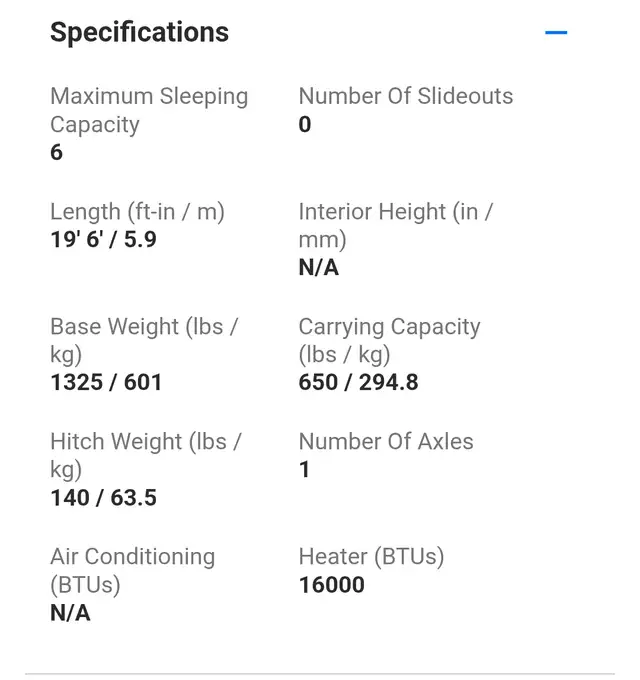Image resolution: width=640 pixels, height=680 pixels.
Task: Click the sleeping capacity value 6
Action: click(56, 152)
